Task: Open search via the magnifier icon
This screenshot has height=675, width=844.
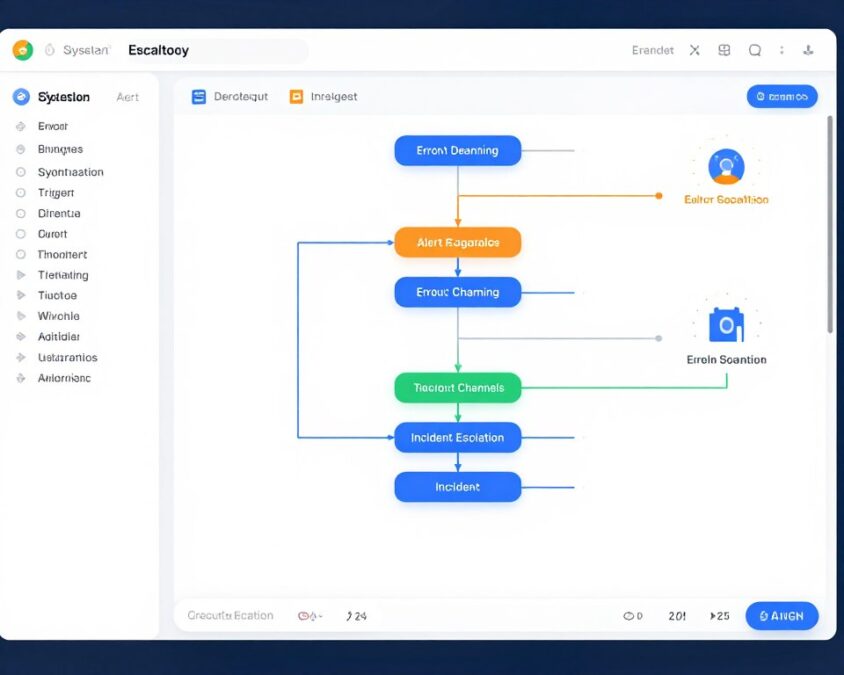Action: click(x=755, y=49)
